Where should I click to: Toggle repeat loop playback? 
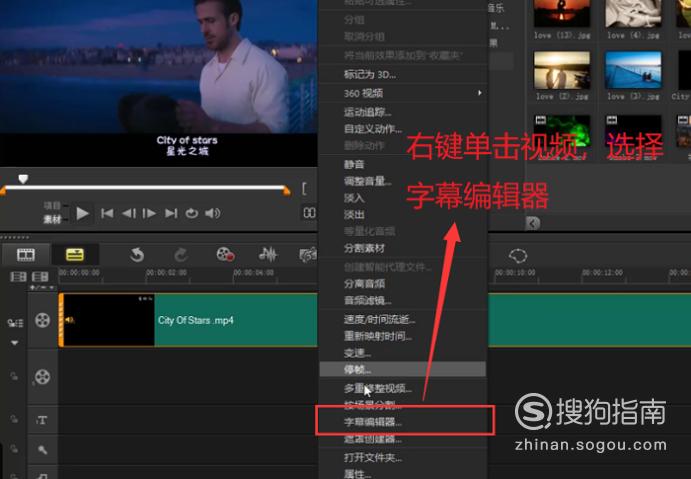click(192, 214)
